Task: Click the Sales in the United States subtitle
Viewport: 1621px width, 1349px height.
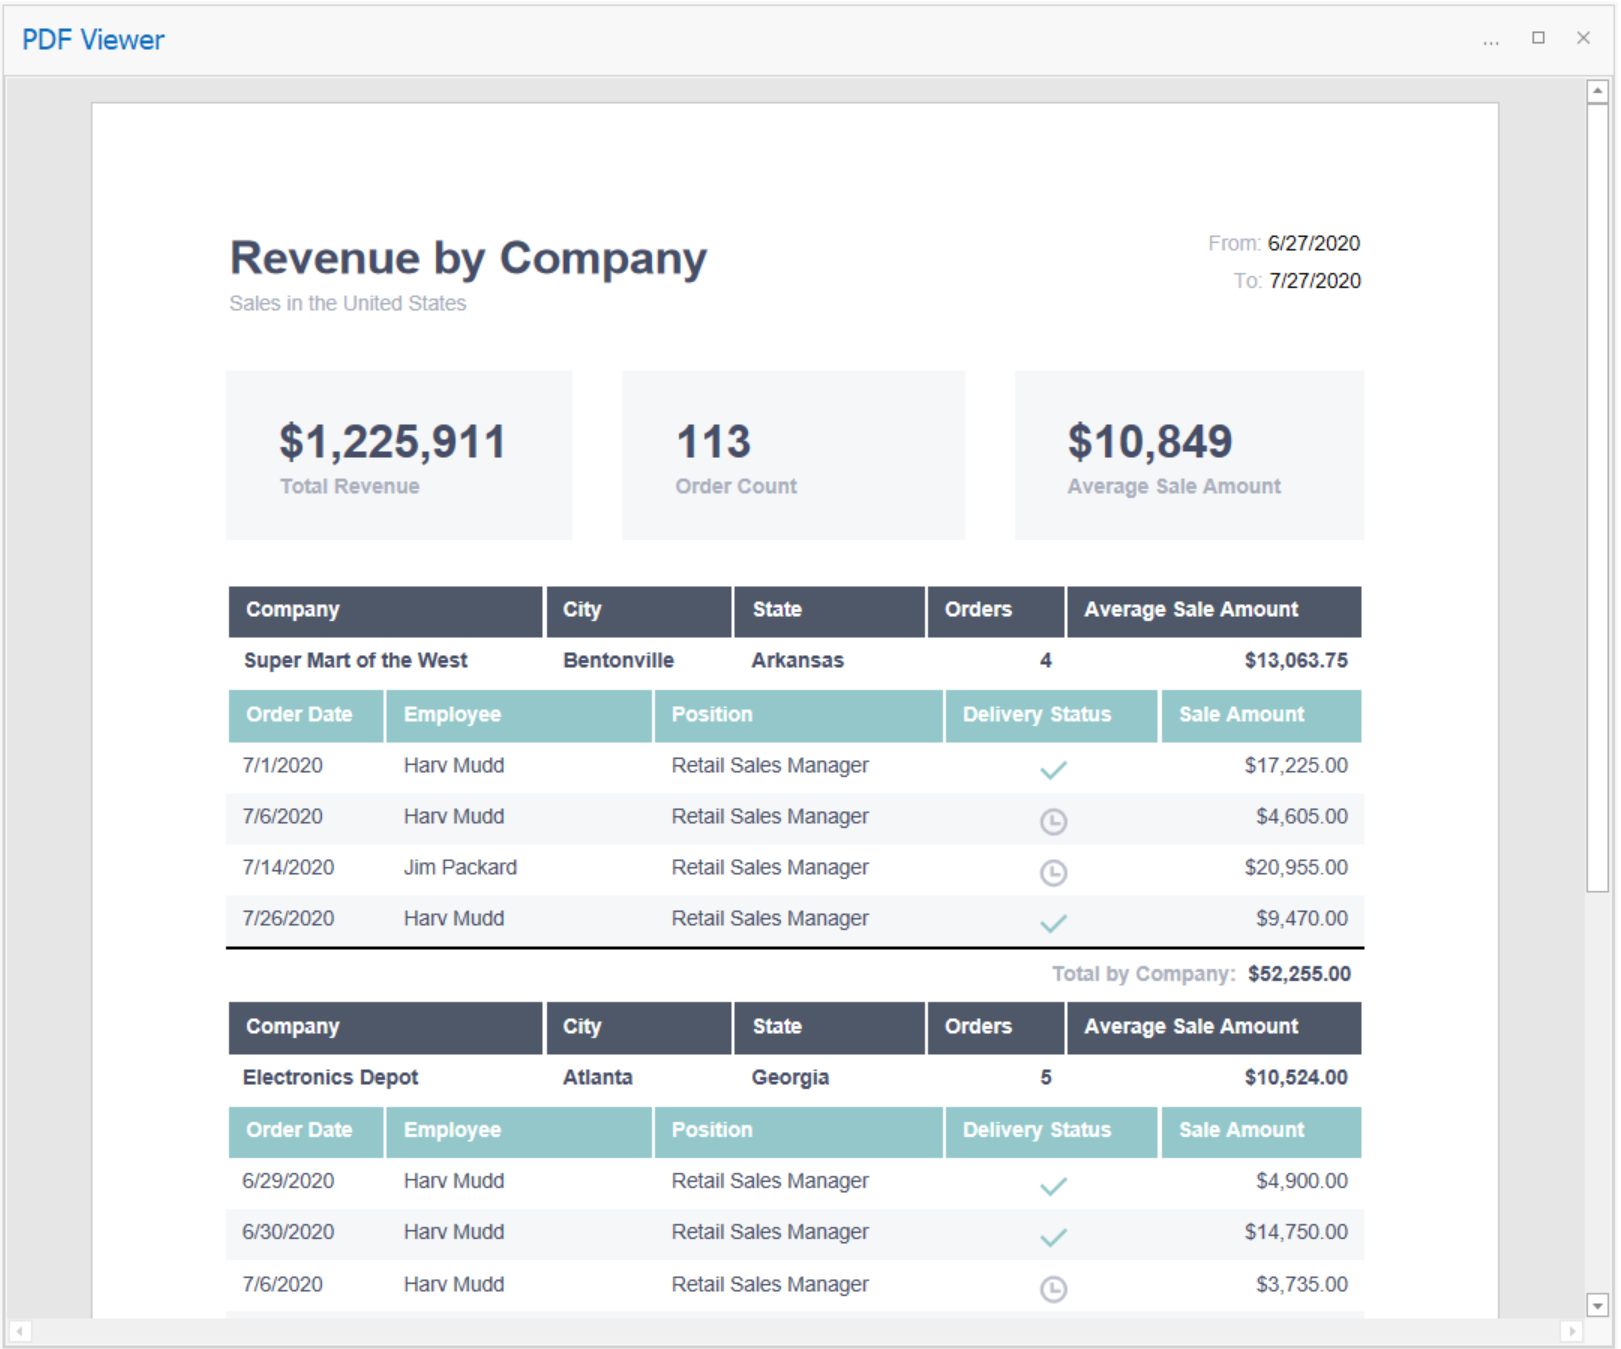Action: click(x=347, y=303)
